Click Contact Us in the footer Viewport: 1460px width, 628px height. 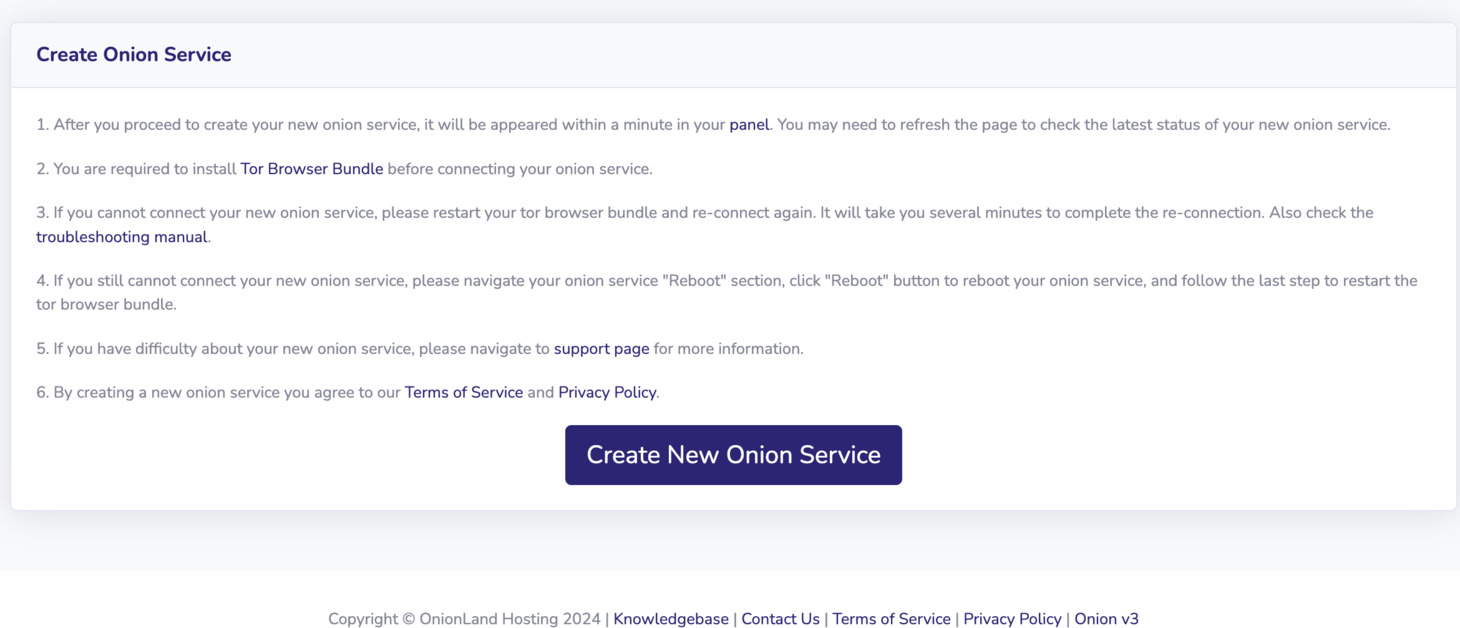(x=780, y=618)
